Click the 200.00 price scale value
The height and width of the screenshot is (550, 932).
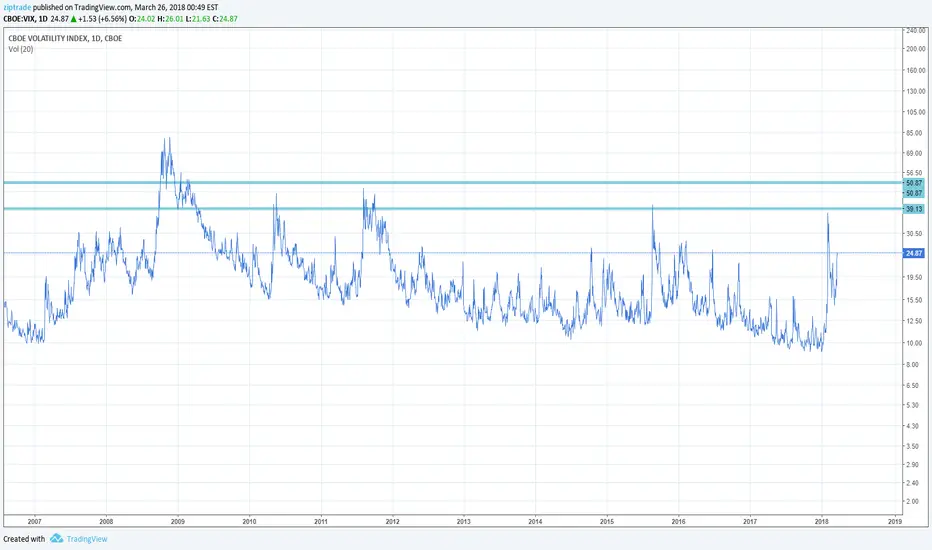click(916, 49)
